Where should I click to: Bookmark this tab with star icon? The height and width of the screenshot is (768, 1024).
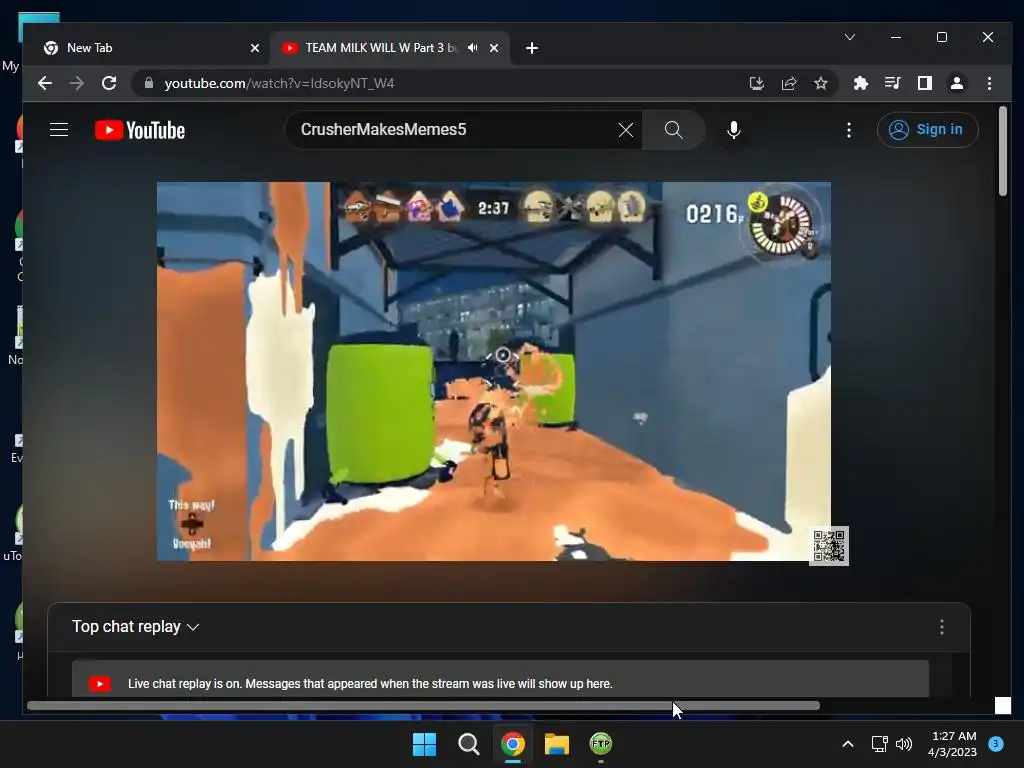pos(821,83)
